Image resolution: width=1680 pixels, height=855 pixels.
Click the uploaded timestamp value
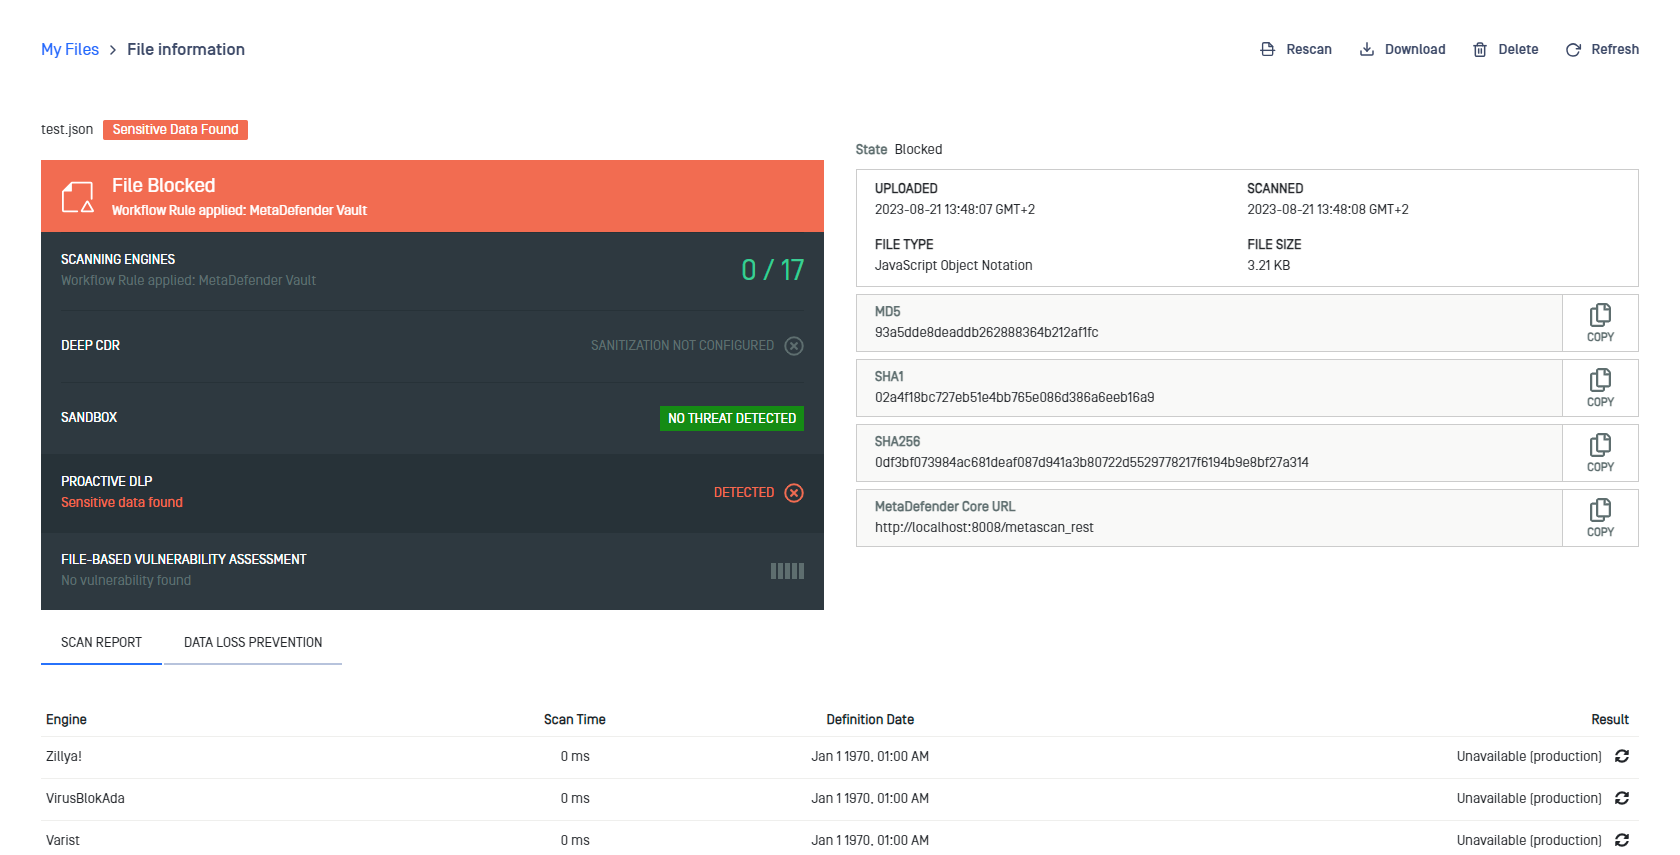tap(955, 210)
